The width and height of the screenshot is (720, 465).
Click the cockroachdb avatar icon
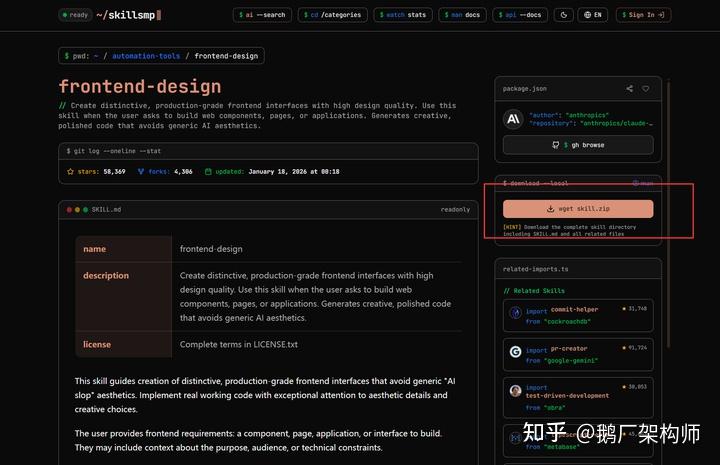tap(515, 313)
